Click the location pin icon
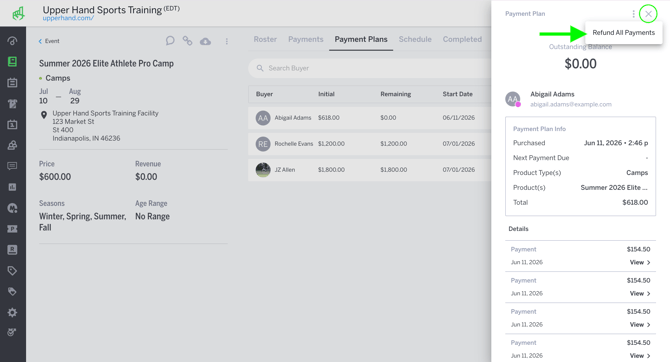Viewport: 670px width, 362px height. [x=44, y=115]
